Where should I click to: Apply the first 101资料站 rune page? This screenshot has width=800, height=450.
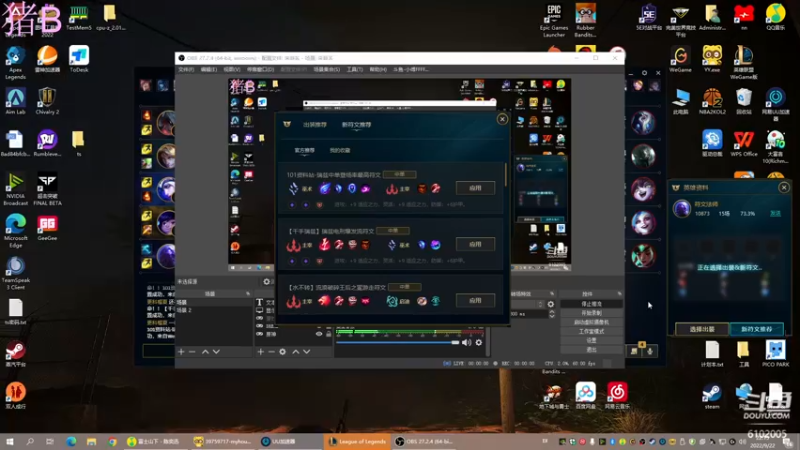pos(475,188)
